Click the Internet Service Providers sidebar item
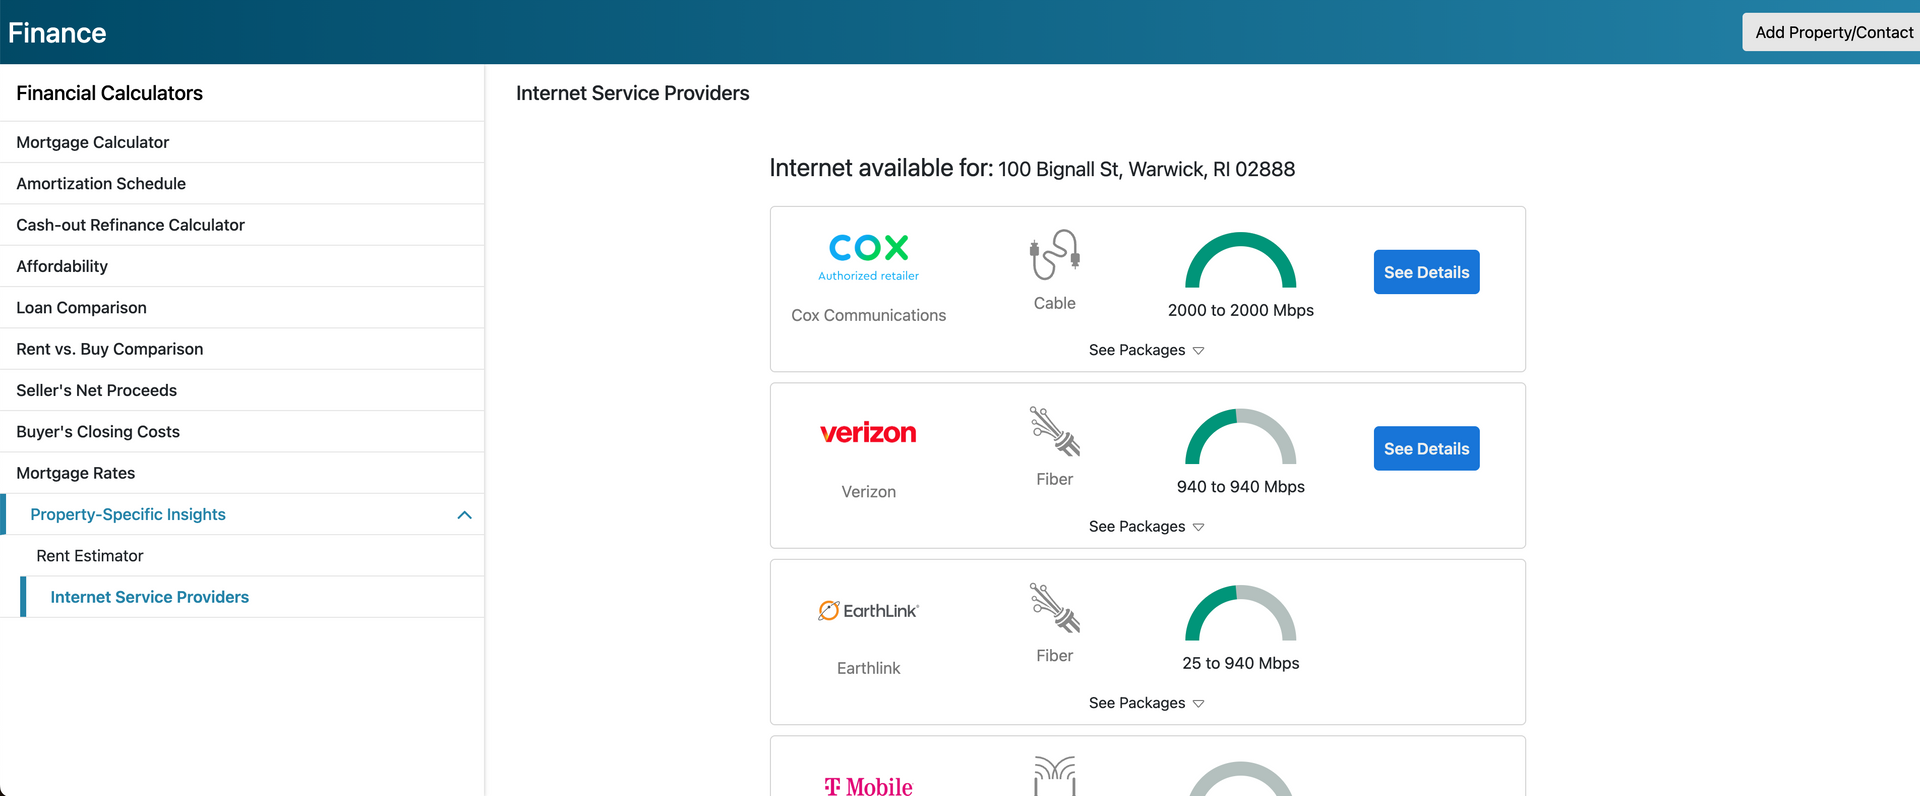1920x796 pixels. click(x=150, y=597)
